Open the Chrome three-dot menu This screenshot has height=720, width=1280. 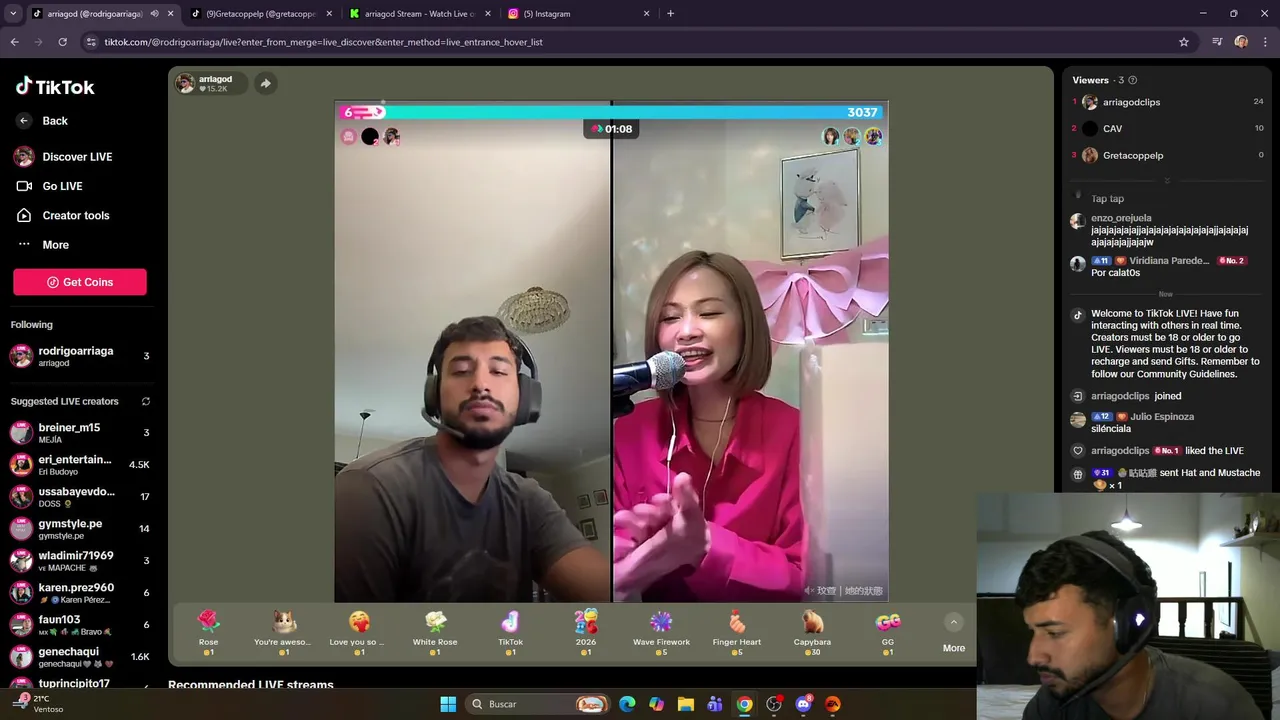click(x=1265, y=42)
